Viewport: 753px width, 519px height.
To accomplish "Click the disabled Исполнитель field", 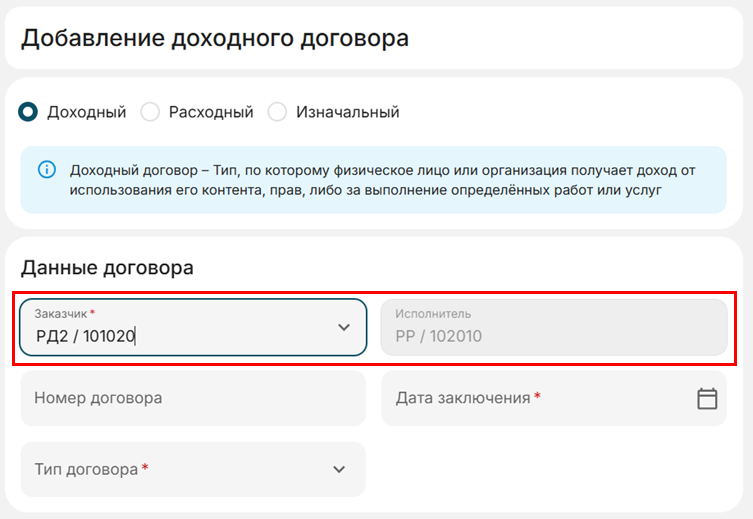I will click(x=553, y=327).
